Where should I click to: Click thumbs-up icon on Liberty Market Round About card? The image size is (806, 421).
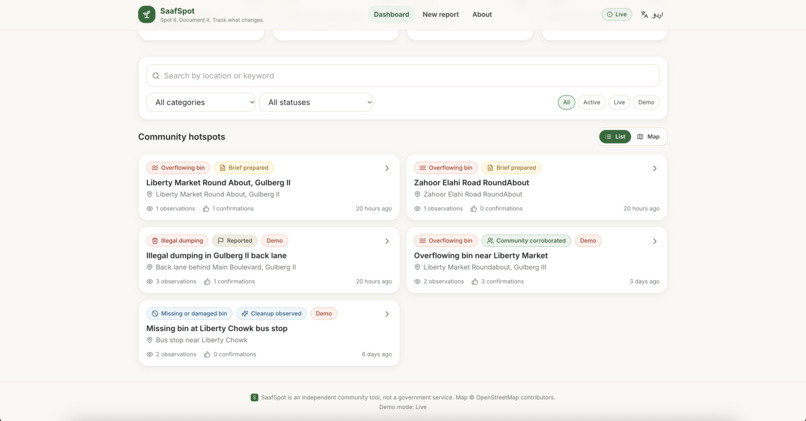tap(206, 209)
